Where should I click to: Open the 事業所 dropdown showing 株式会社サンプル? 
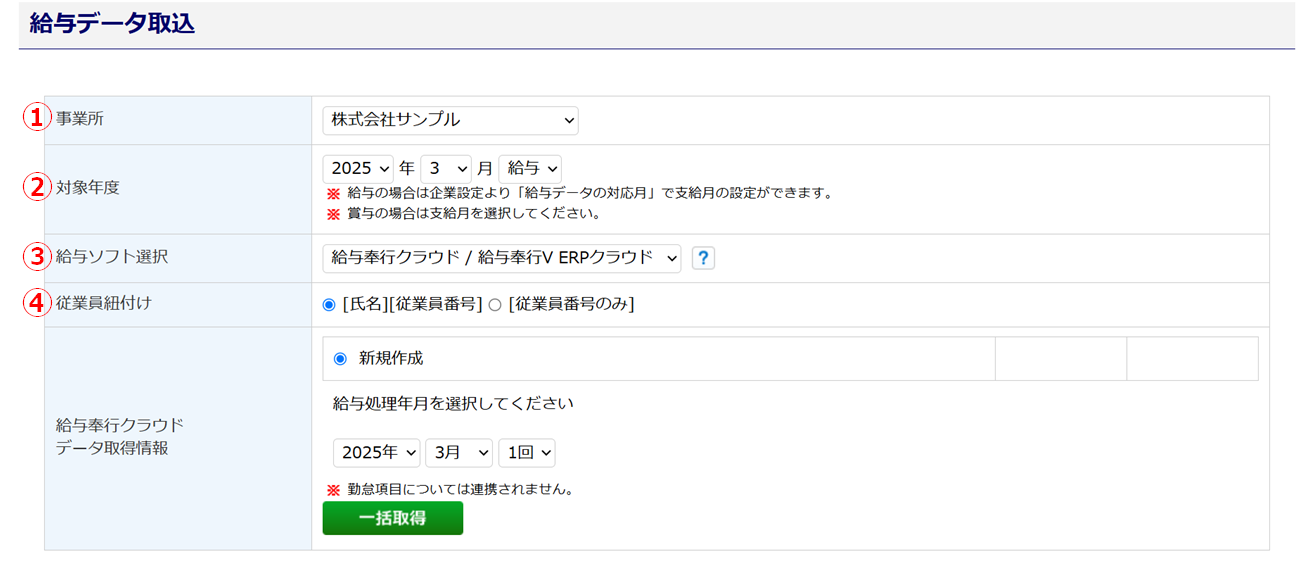(450, 120)
